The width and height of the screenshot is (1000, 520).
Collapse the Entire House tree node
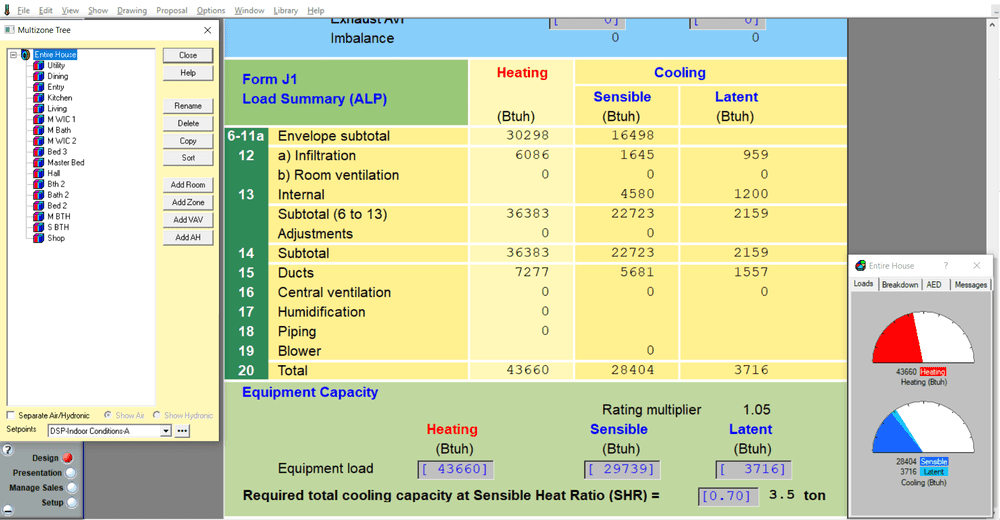(13, 55)
